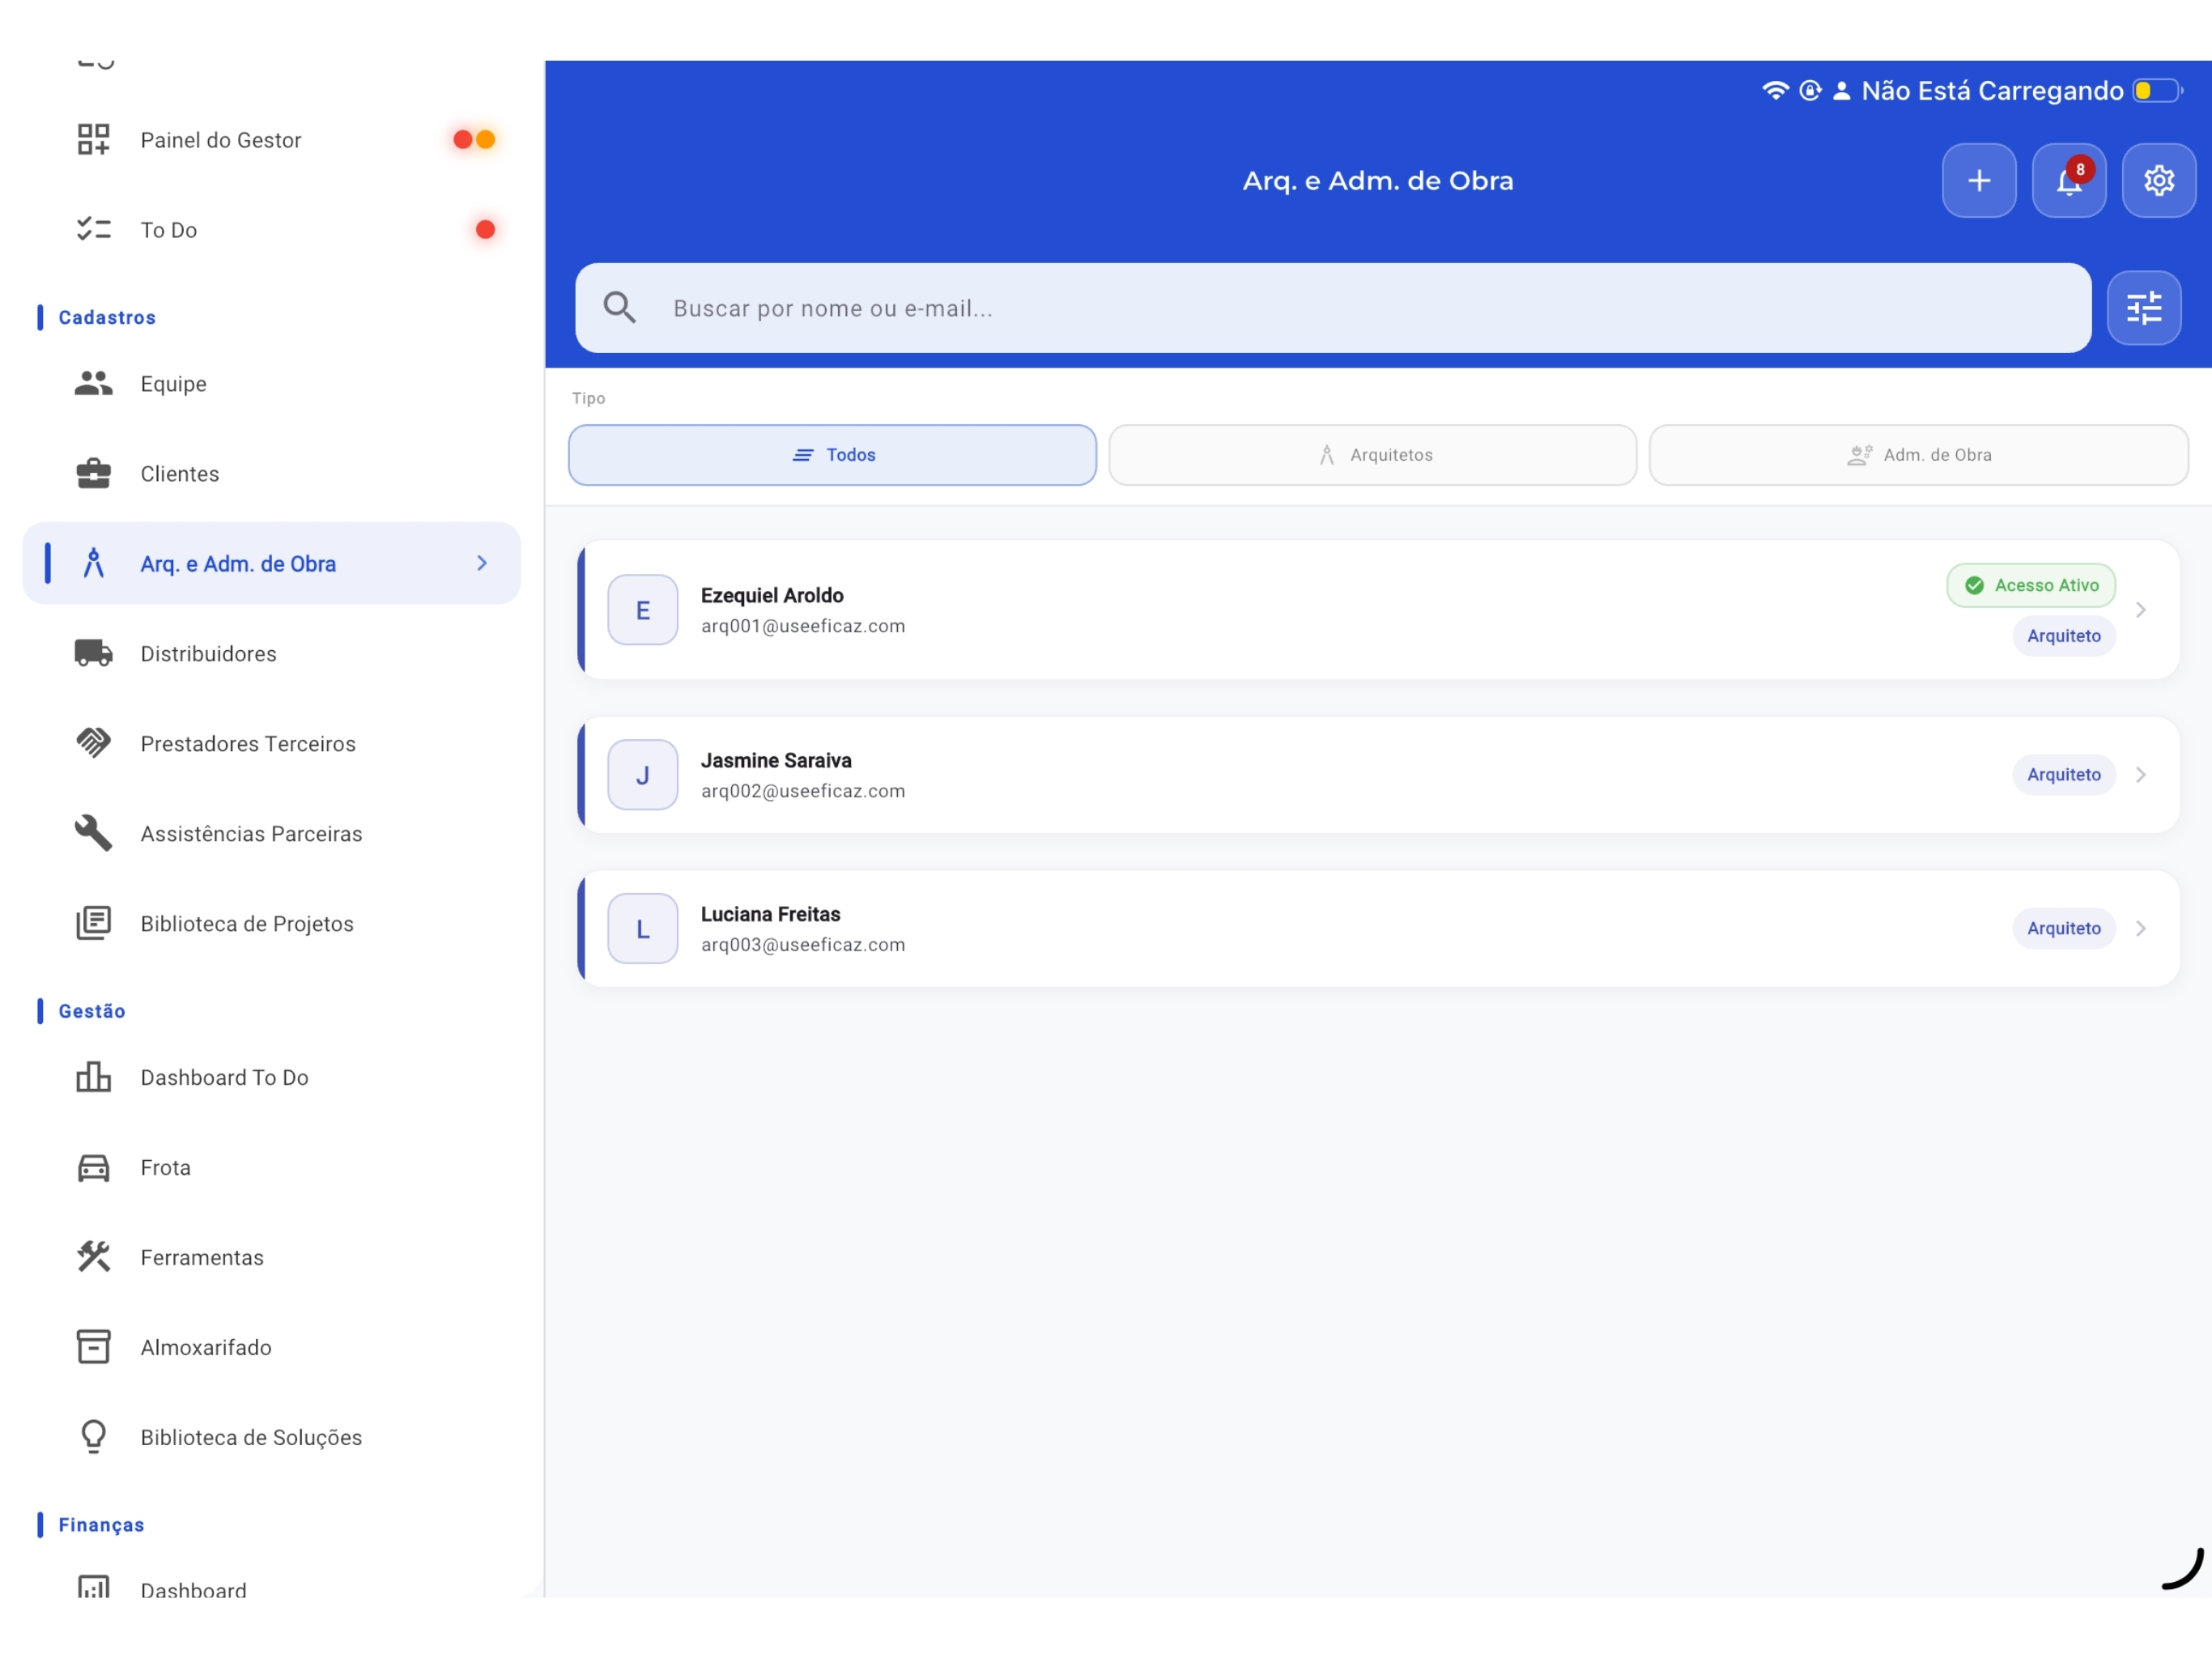The width and height of the screenshot is (2212, 1658).
Task: Click email arq001@useeficaz.com
Action: coord(803,626)
